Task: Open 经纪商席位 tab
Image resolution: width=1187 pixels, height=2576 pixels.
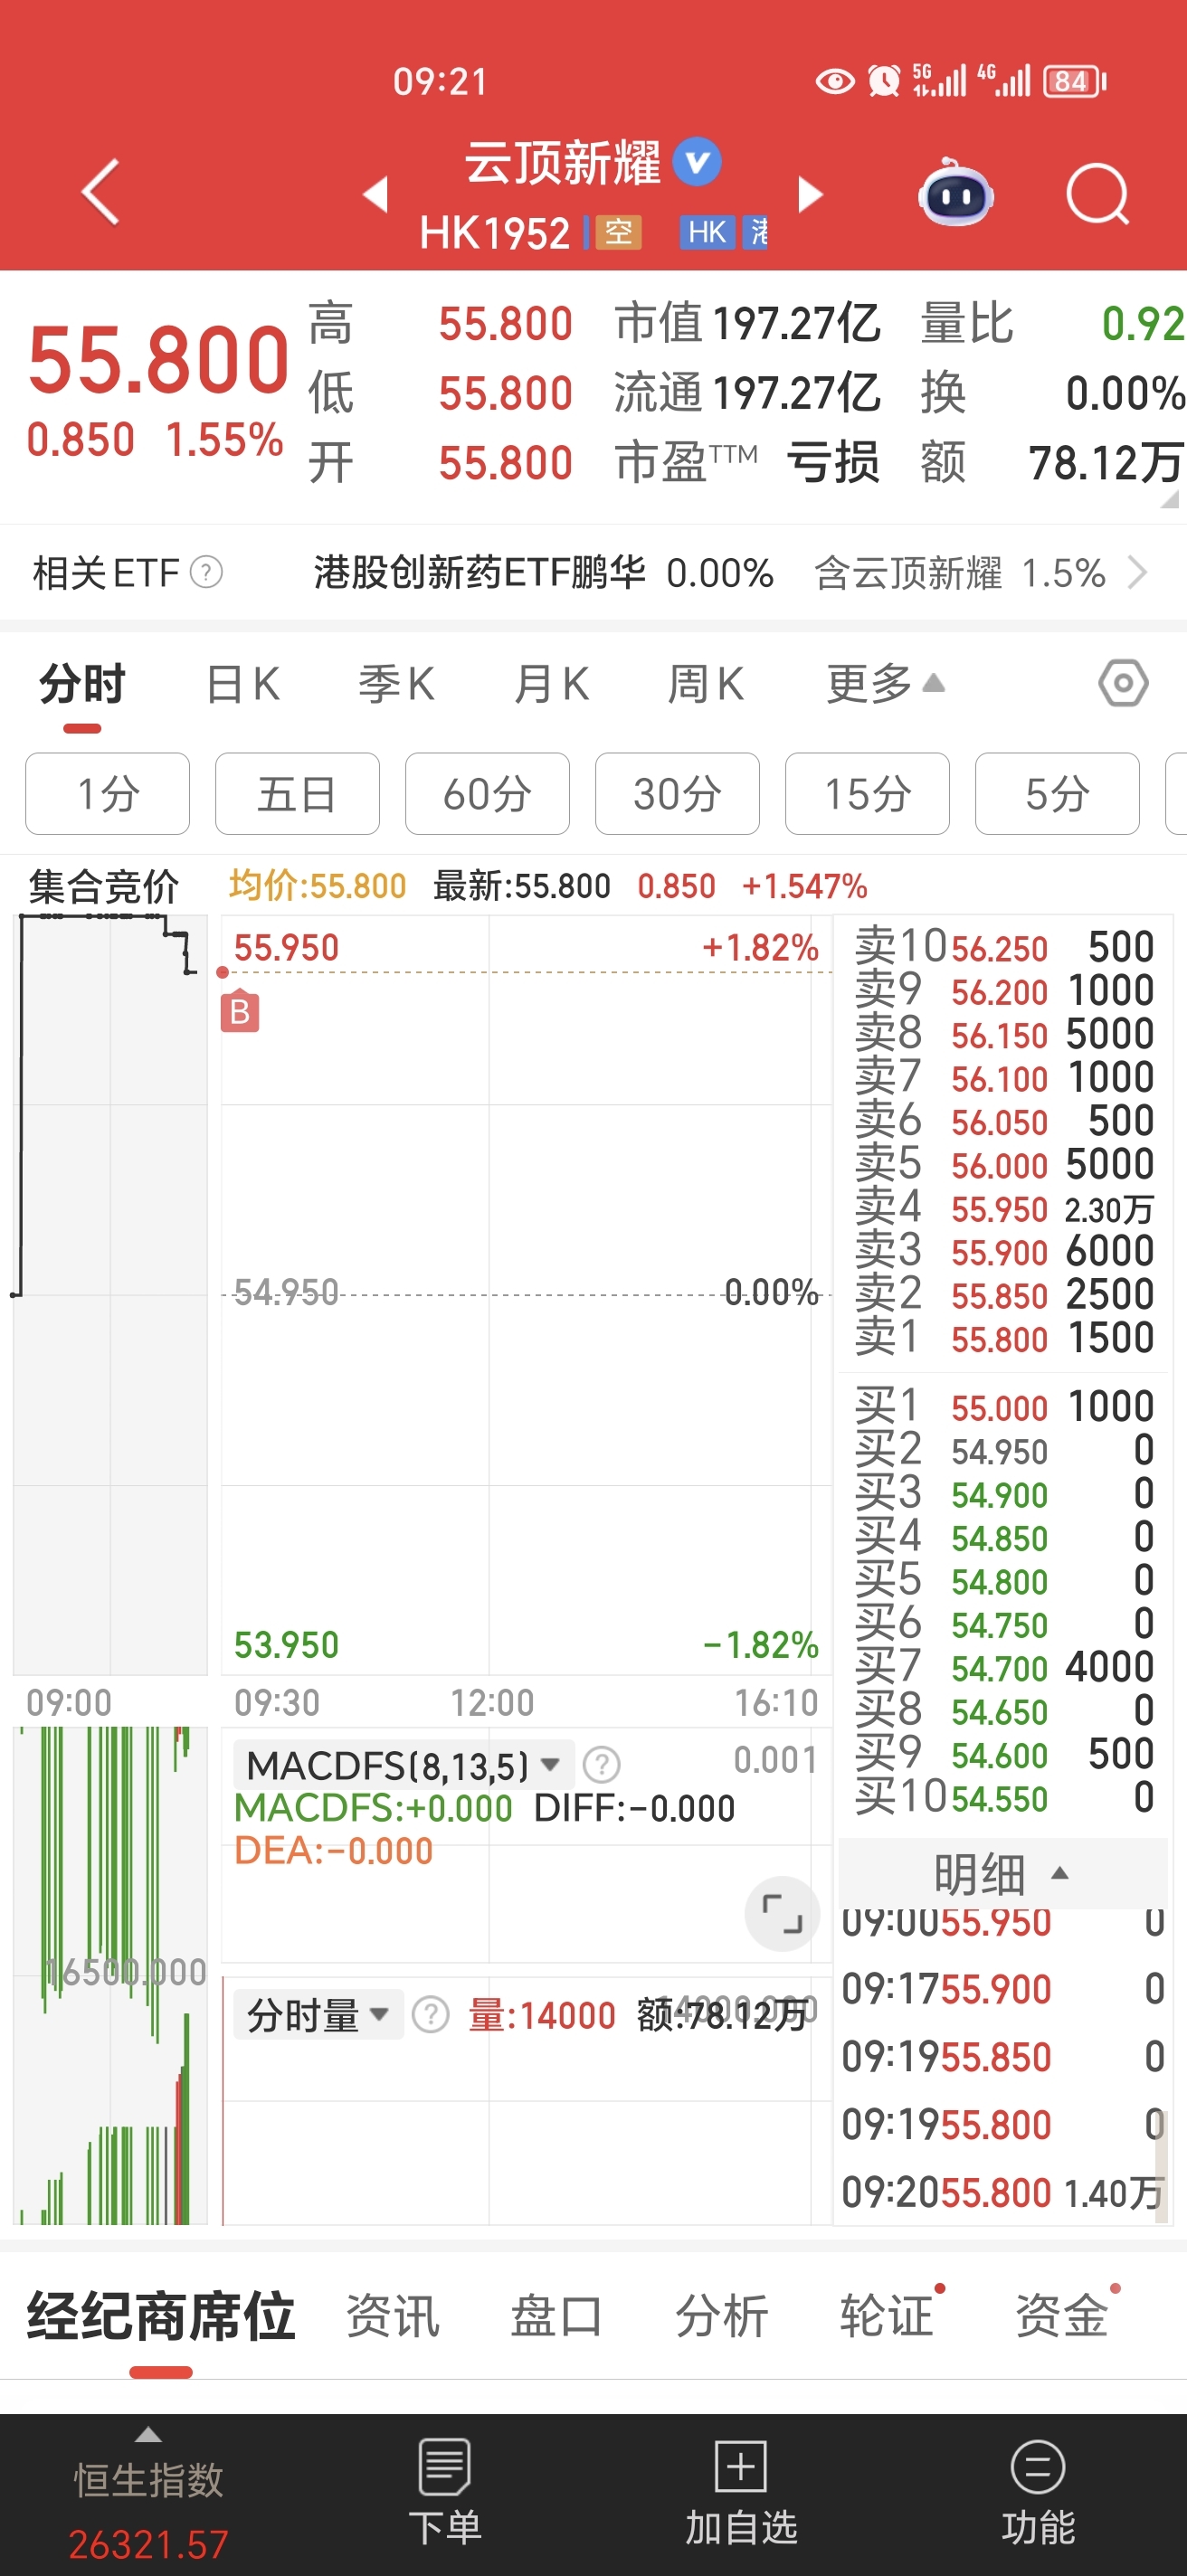Action: pos(160,2316)
